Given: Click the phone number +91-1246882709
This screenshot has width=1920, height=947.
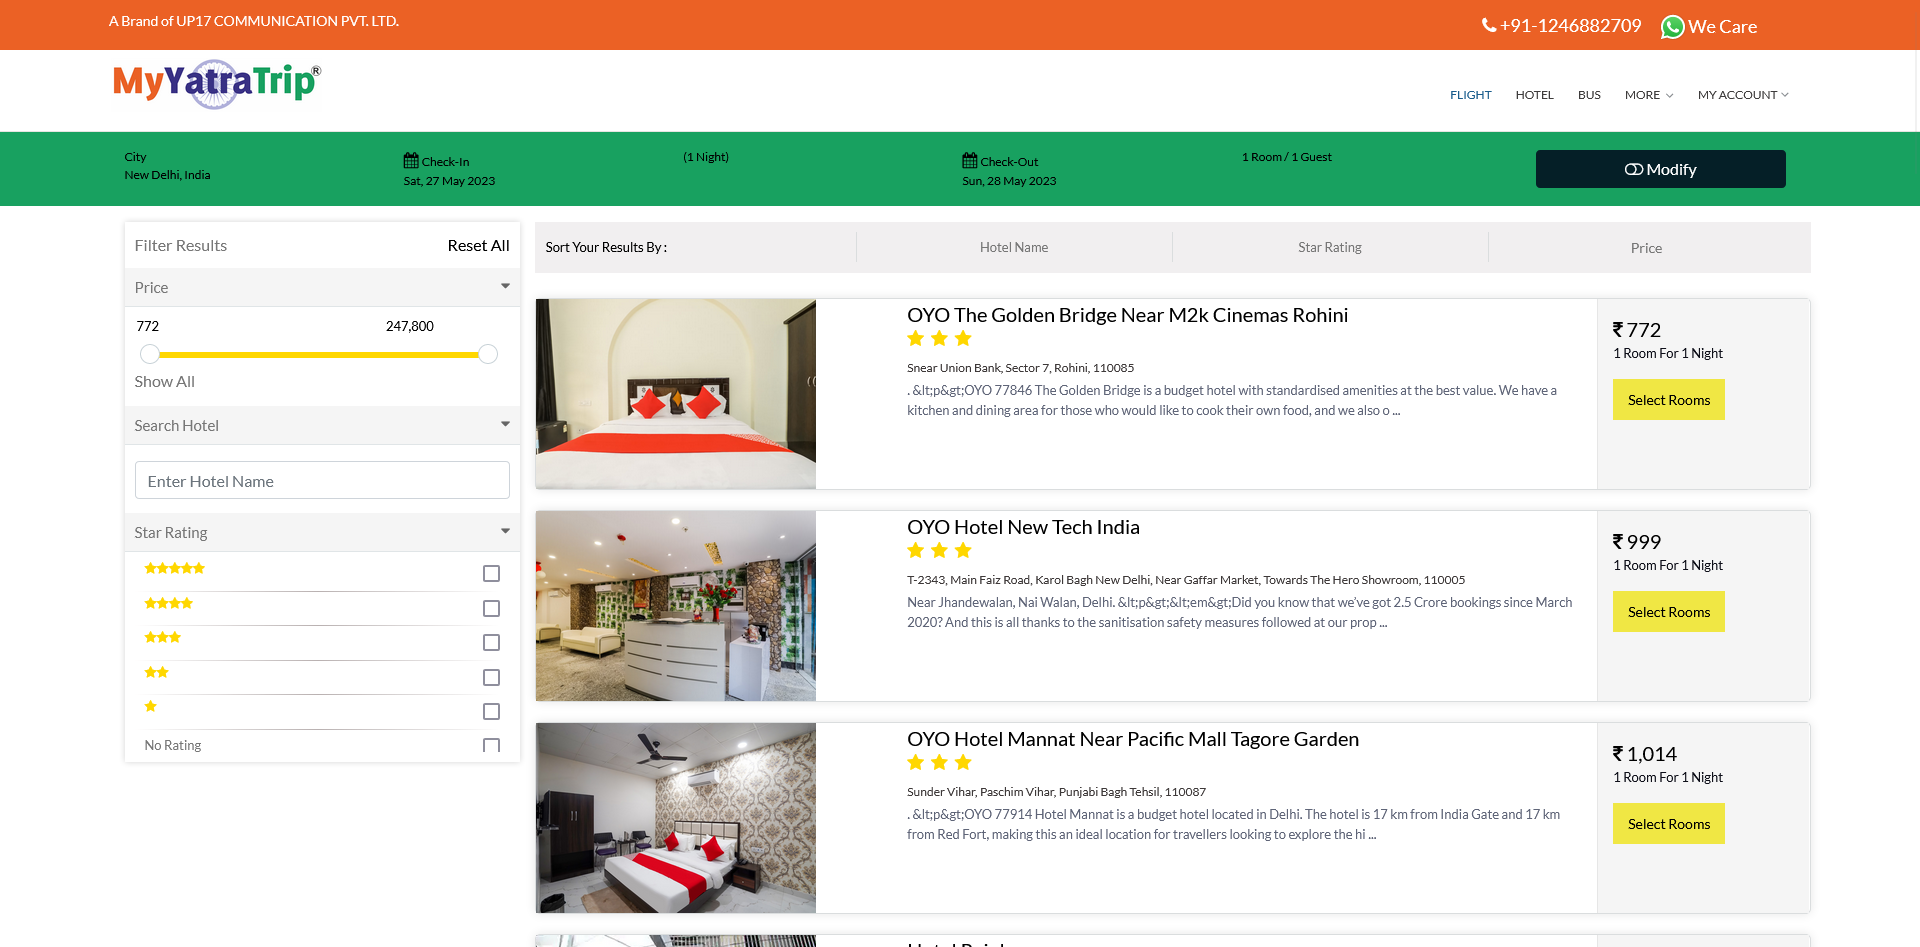Looking at the screenshot, I should tap(1571, 26).
